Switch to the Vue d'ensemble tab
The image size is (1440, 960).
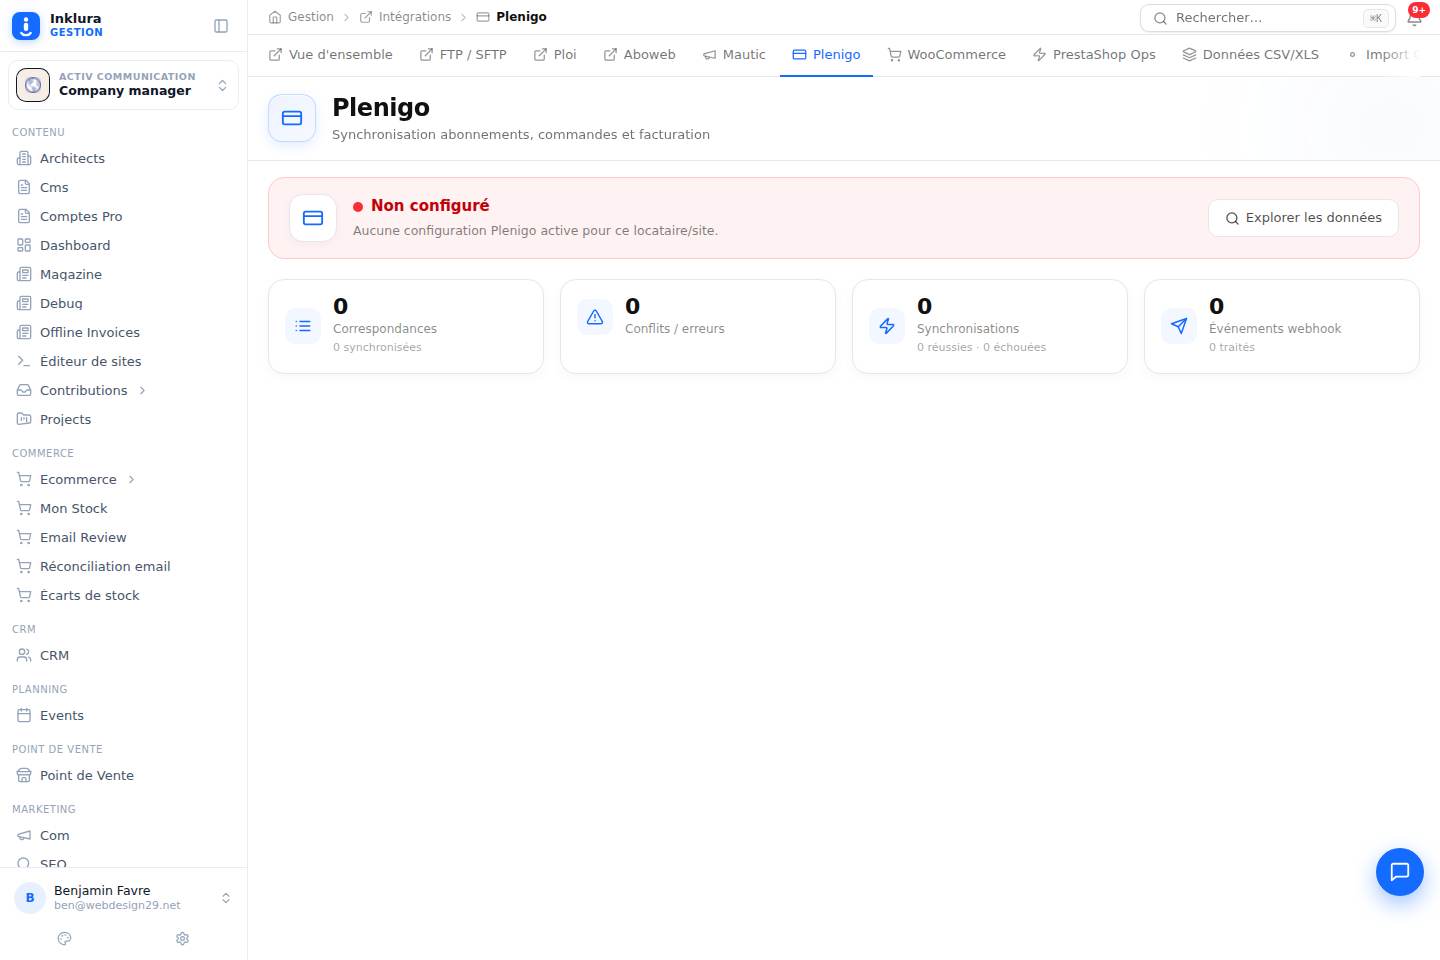point(330,55)
